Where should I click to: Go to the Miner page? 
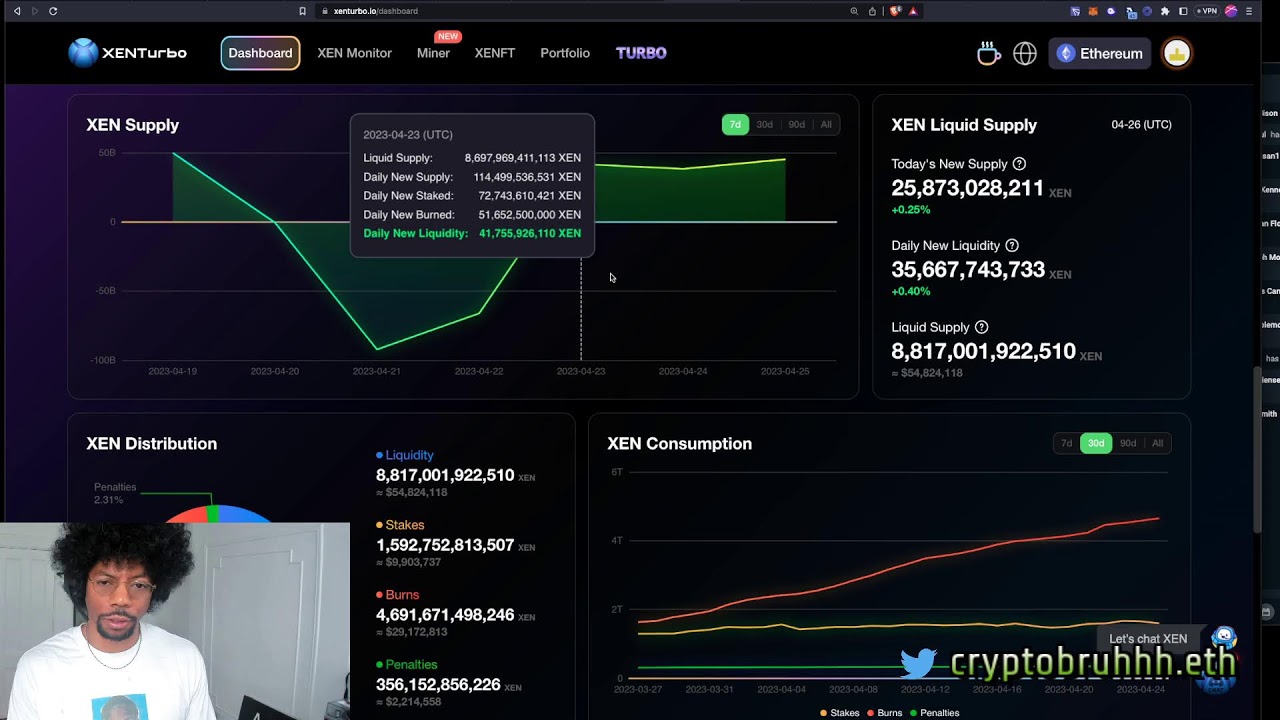coord(433,53)
